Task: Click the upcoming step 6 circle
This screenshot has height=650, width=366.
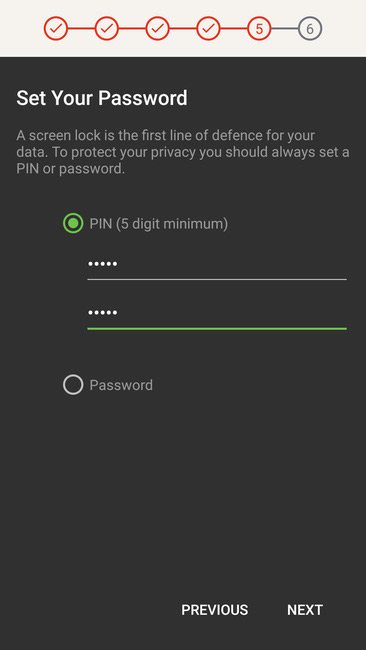Action: tap(310, 29)
